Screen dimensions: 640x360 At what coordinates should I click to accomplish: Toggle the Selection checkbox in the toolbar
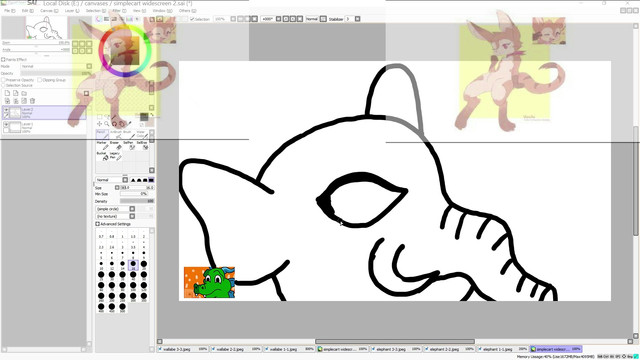point(192,19)
